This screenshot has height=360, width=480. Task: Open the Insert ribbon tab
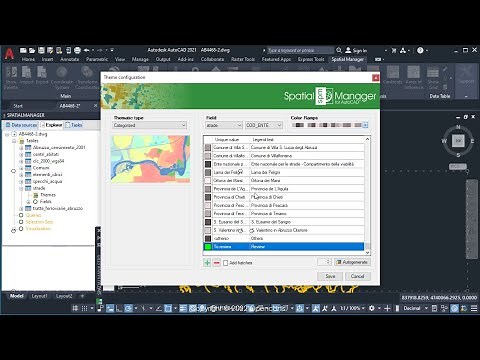click(47, 59)
